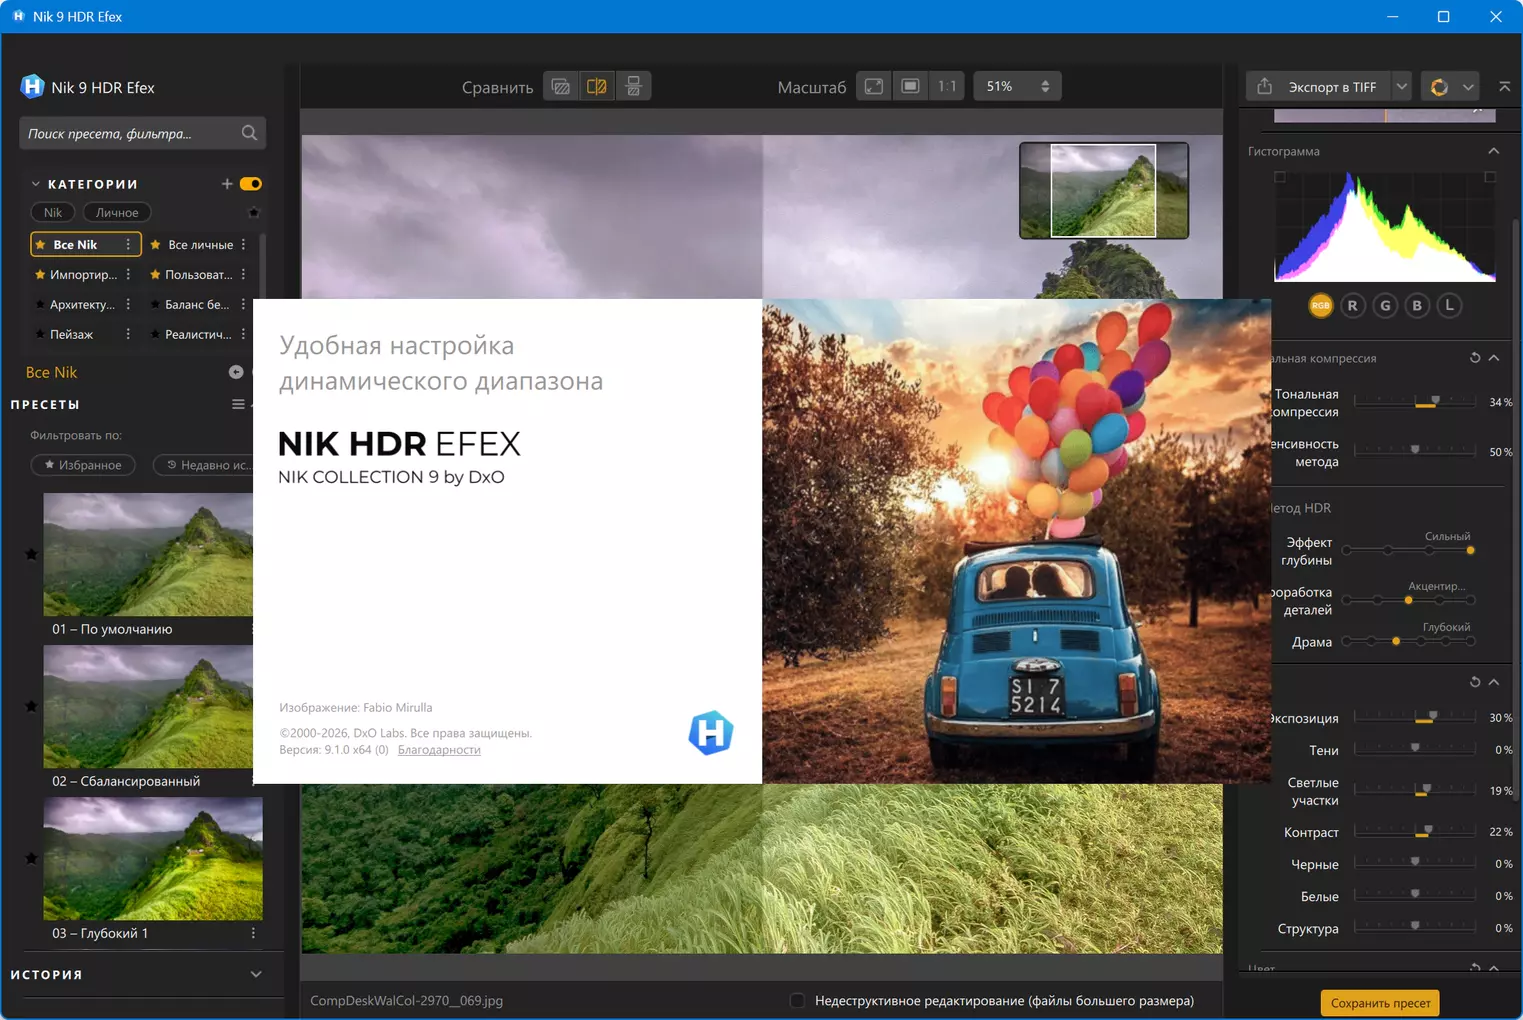Open the options menu for Все личные category
The width and height of the screenshot is (1523, 1020).
(243, 244)
